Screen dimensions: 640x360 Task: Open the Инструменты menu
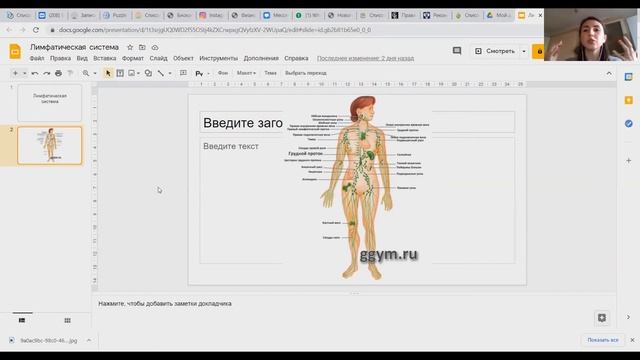pos(218,58)
